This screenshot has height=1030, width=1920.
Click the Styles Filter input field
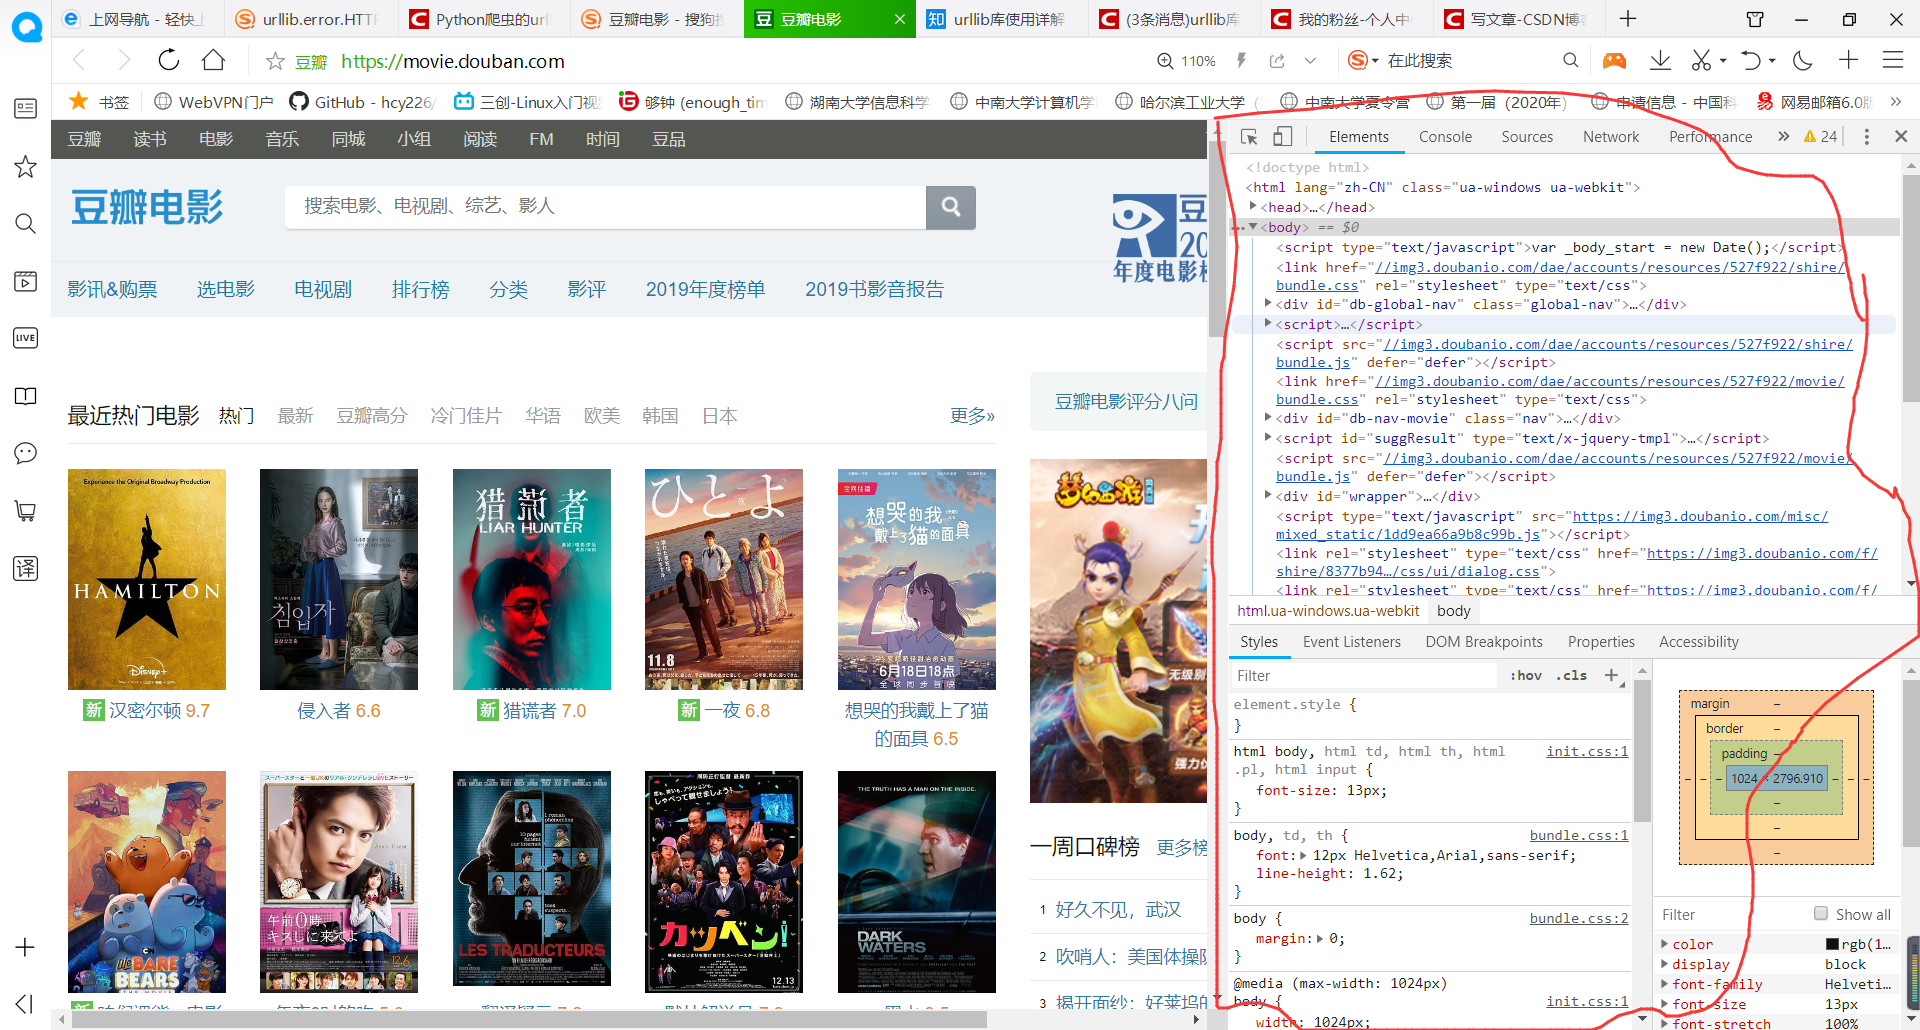click(1365, 676)
